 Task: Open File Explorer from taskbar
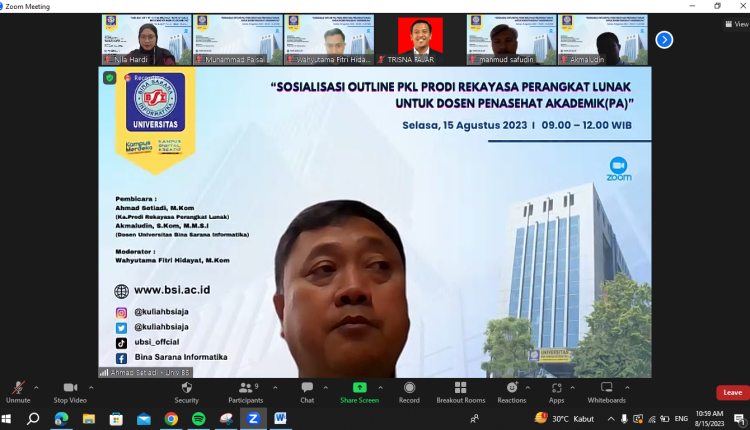(88, 419)
